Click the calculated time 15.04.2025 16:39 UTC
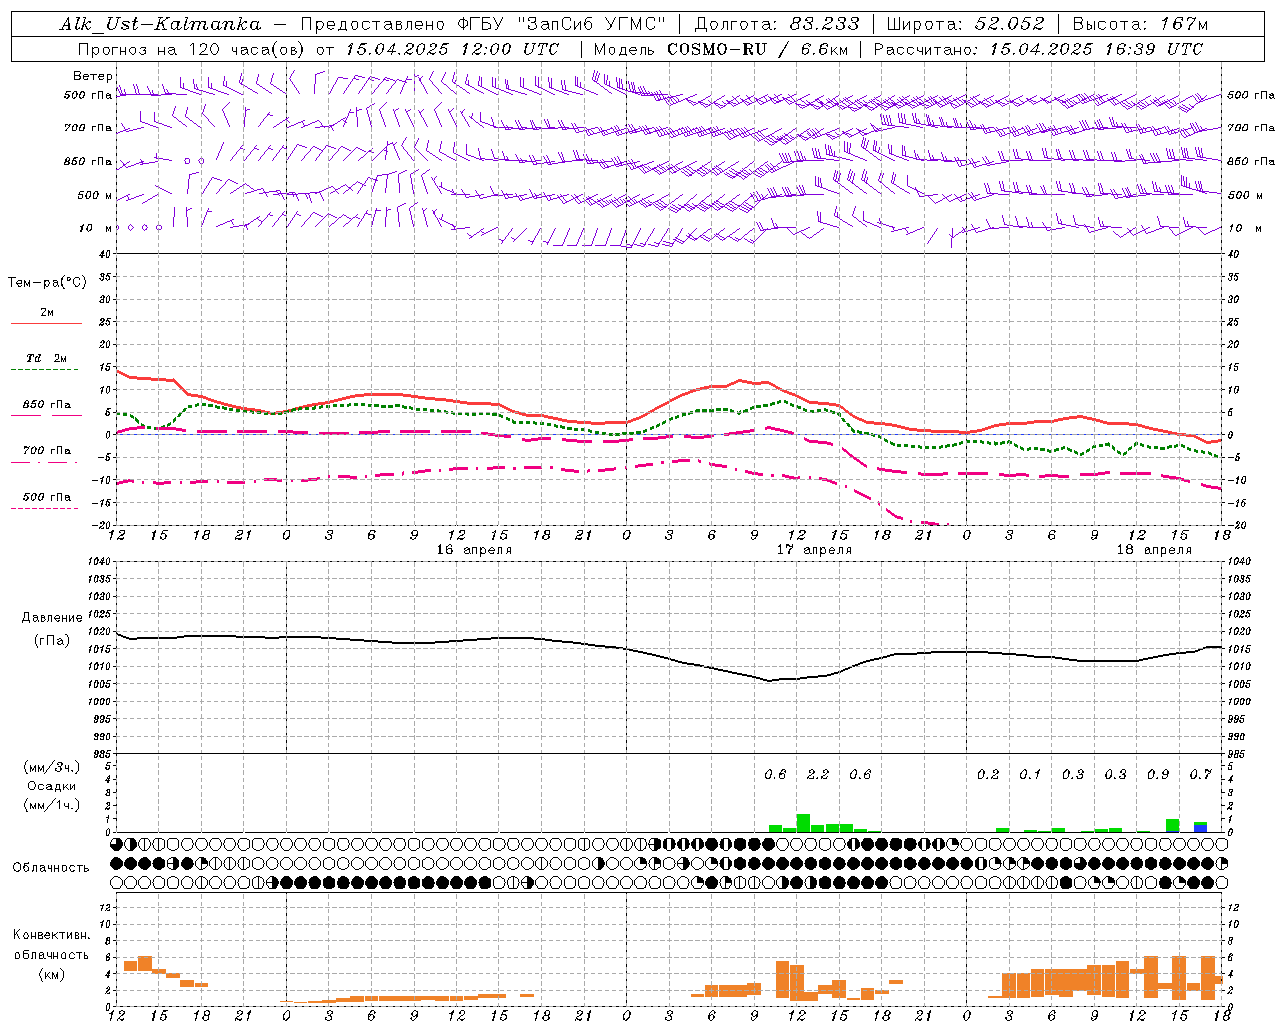Viewport: 1280px width, 1024px height. [1096, 49]
